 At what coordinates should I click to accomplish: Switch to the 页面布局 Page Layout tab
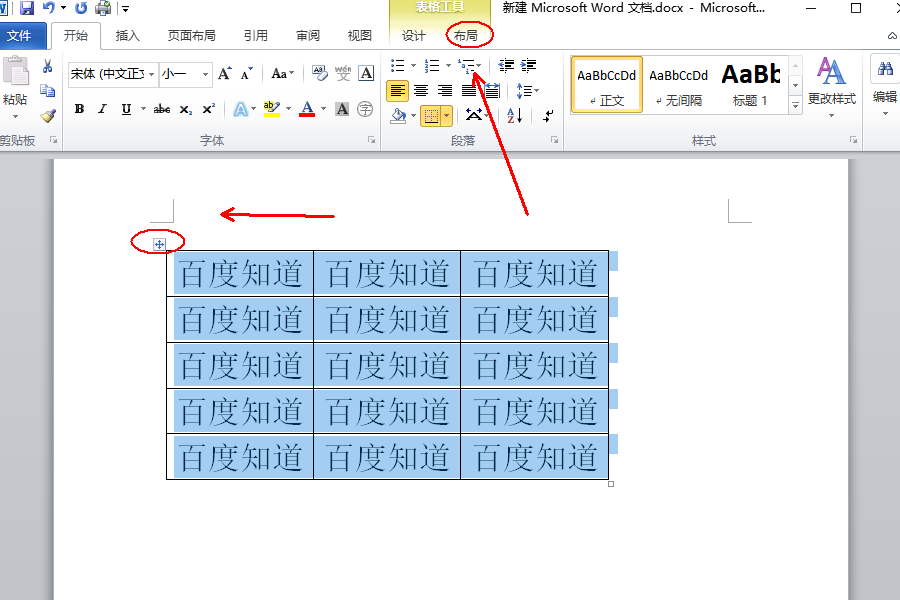(192, 36)
